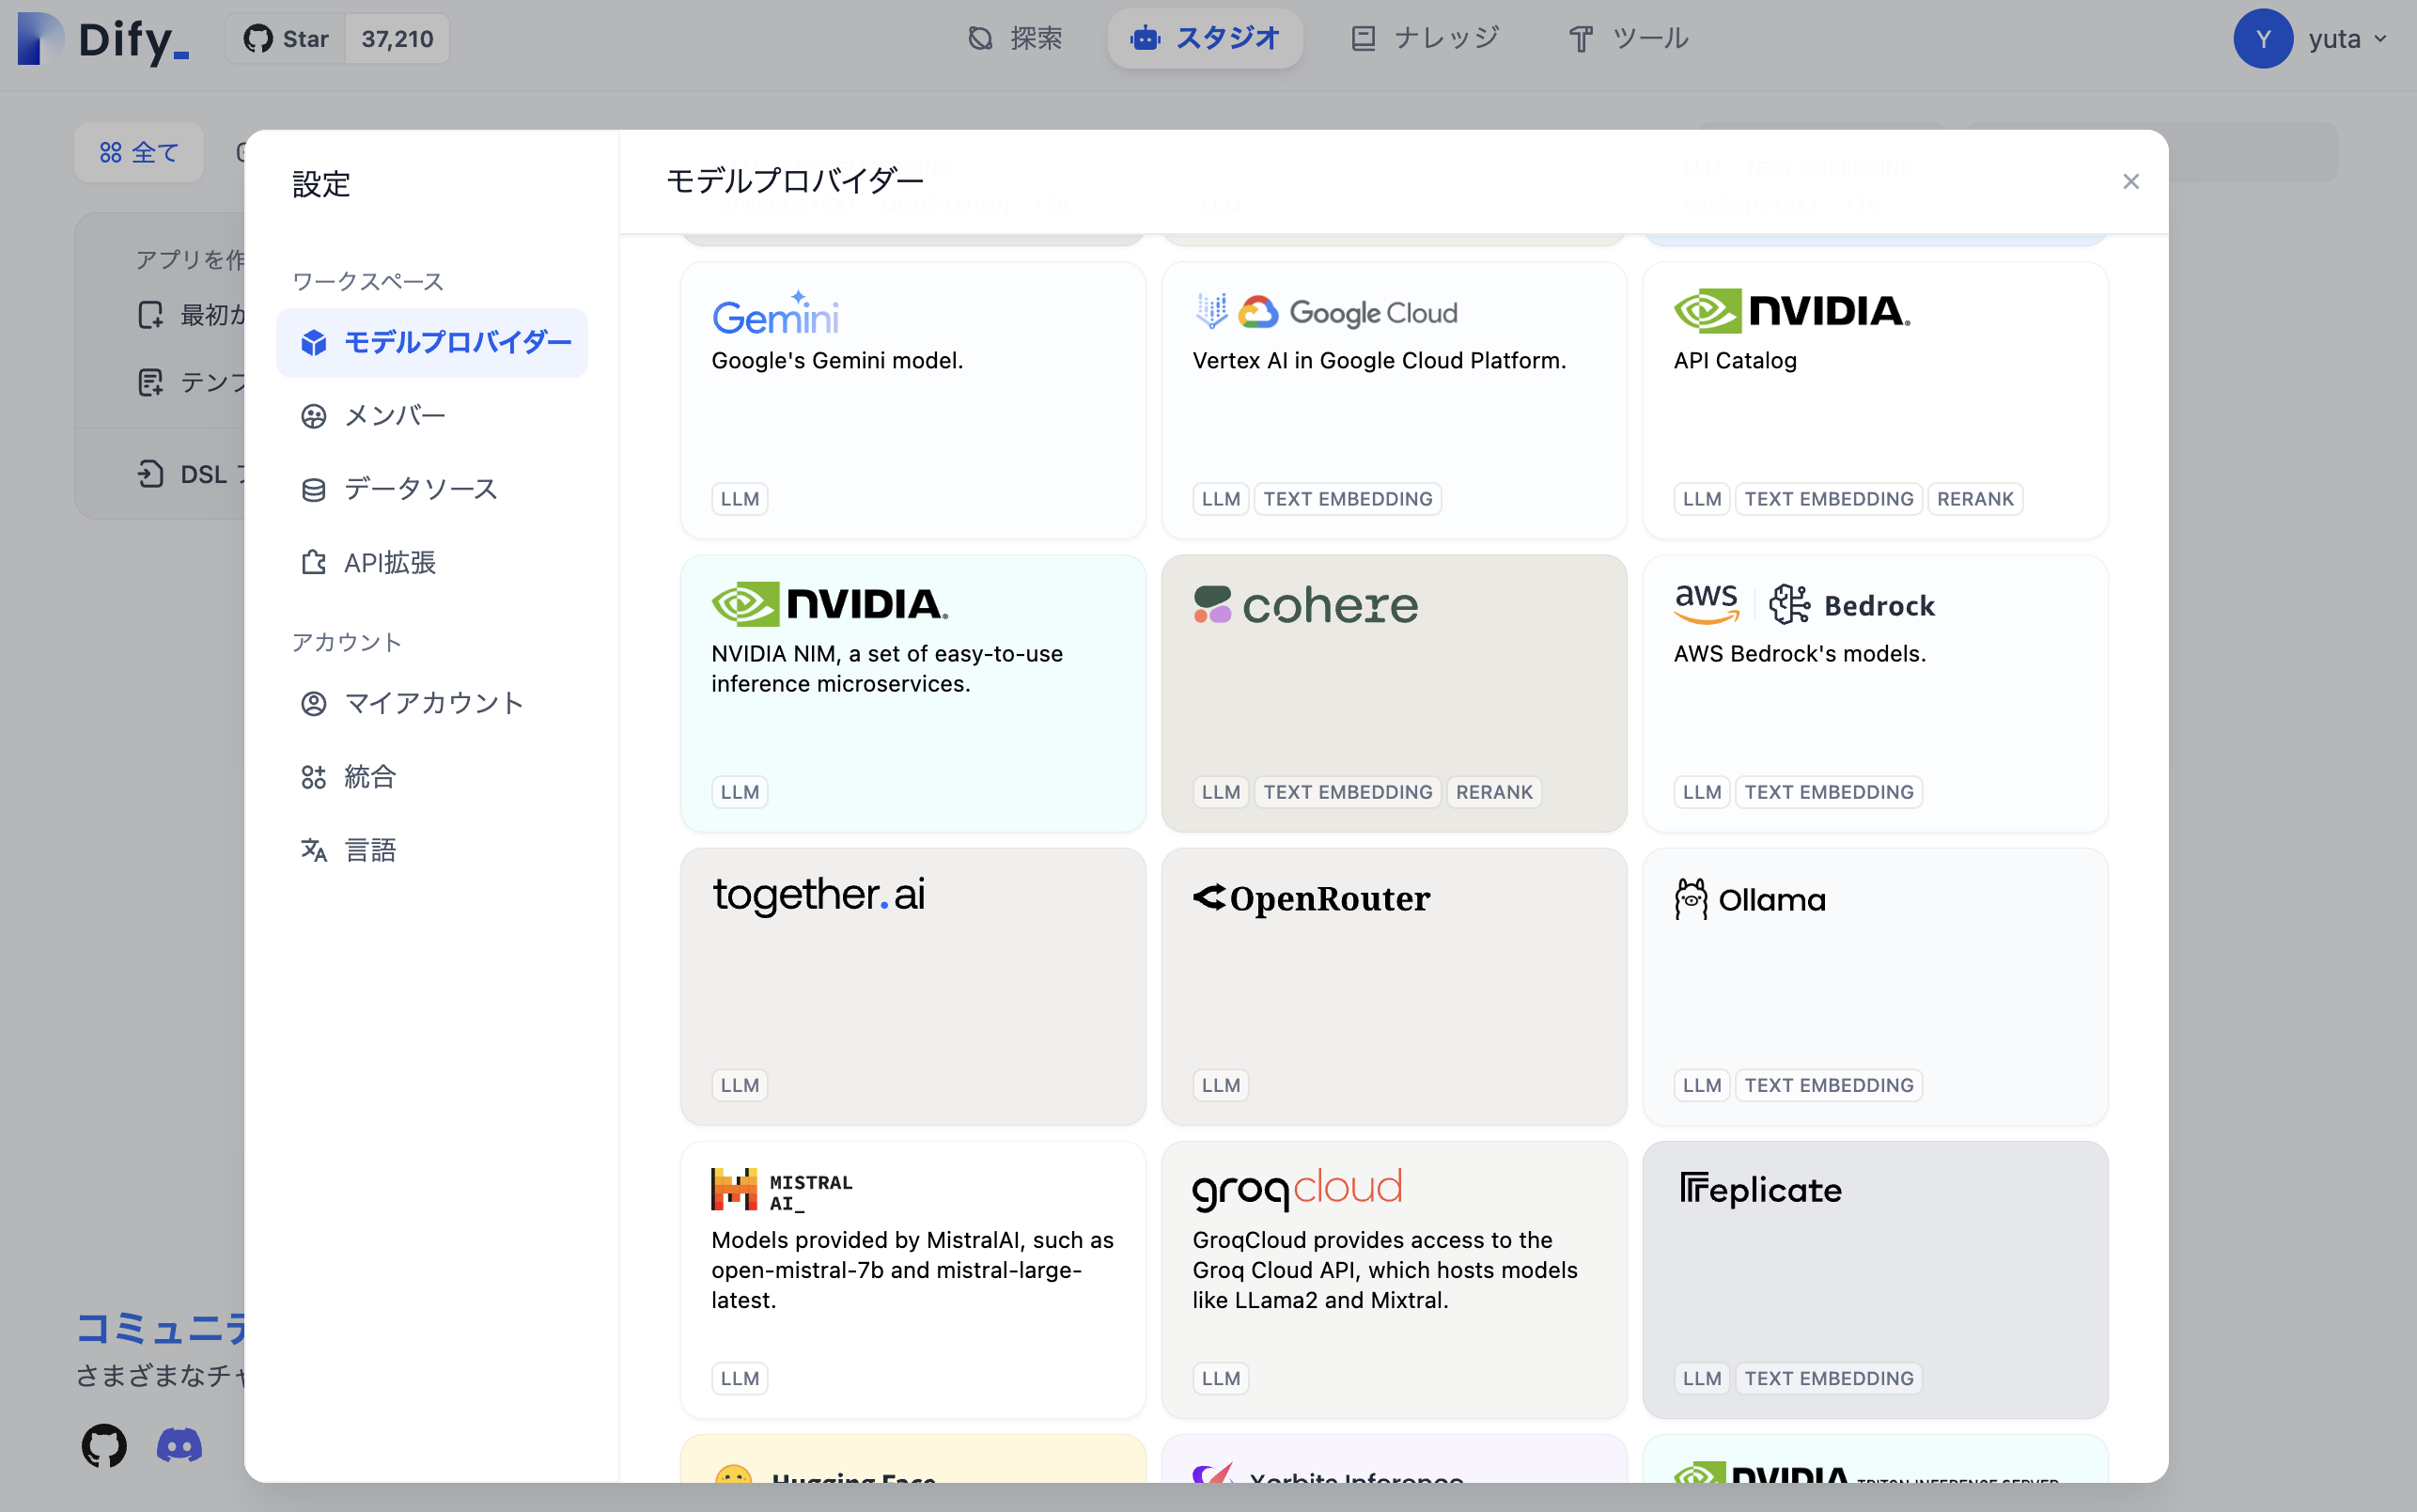Select the 統合 integrations item
Viewport: 2417px width, 1512px height.
tap(370, 777)
